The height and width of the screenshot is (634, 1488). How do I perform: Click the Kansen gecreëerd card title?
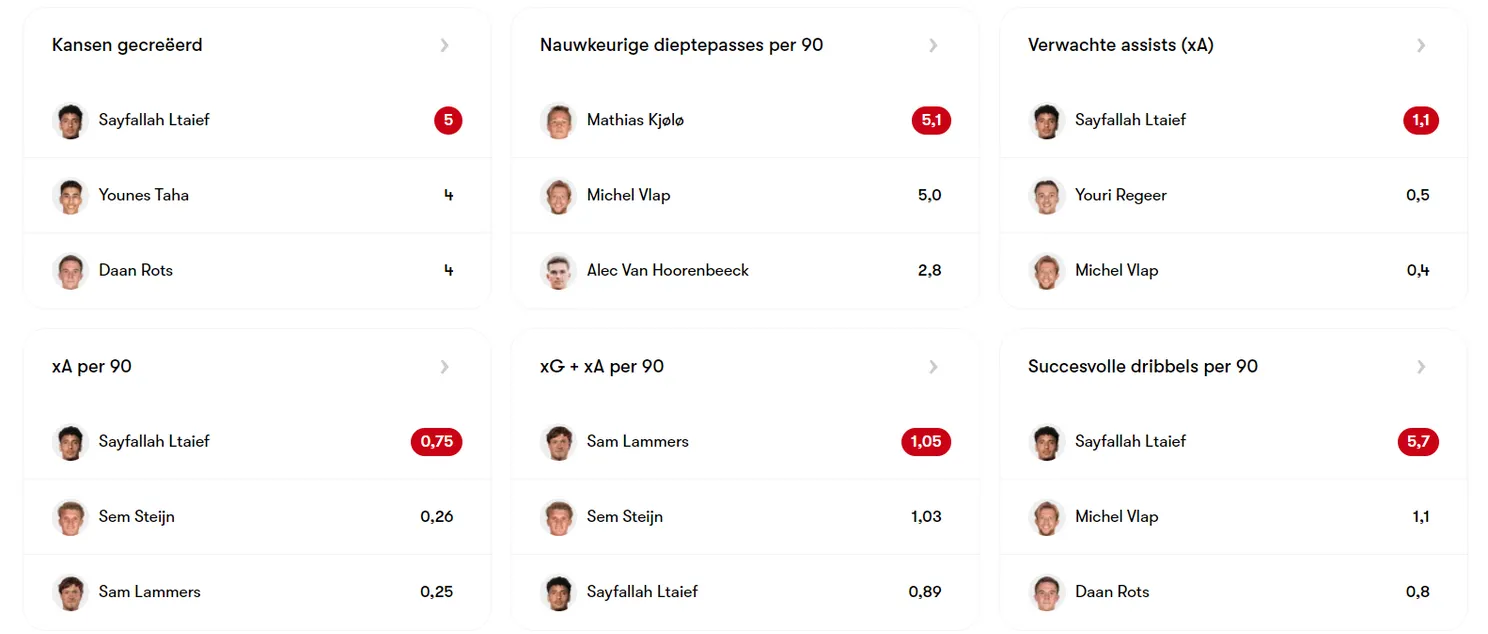pyautogui.click(x=127, y=45)
